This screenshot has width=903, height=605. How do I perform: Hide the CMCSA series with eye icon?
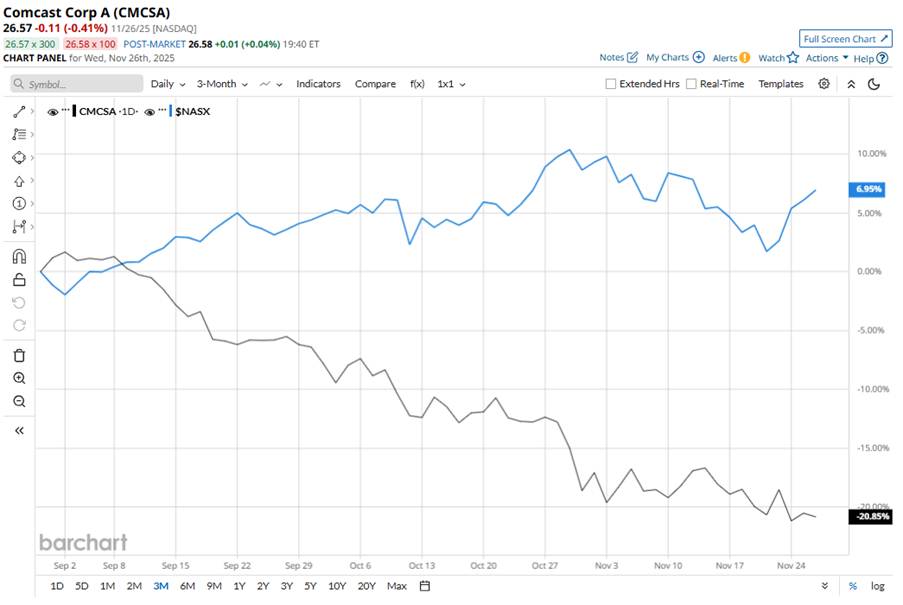click(x=53, y=112)
